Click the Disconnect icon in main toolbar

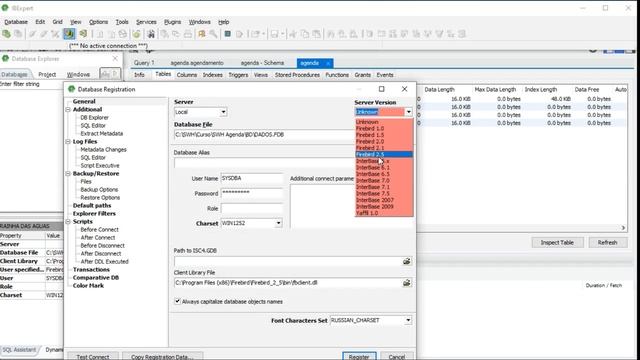55,34
